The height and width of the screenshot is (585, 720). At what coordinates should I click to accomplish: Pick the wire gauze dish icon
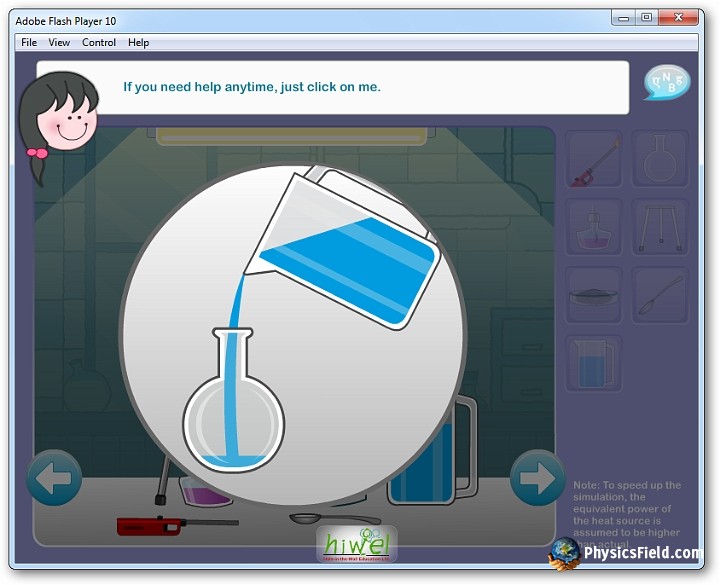point(594,295)
